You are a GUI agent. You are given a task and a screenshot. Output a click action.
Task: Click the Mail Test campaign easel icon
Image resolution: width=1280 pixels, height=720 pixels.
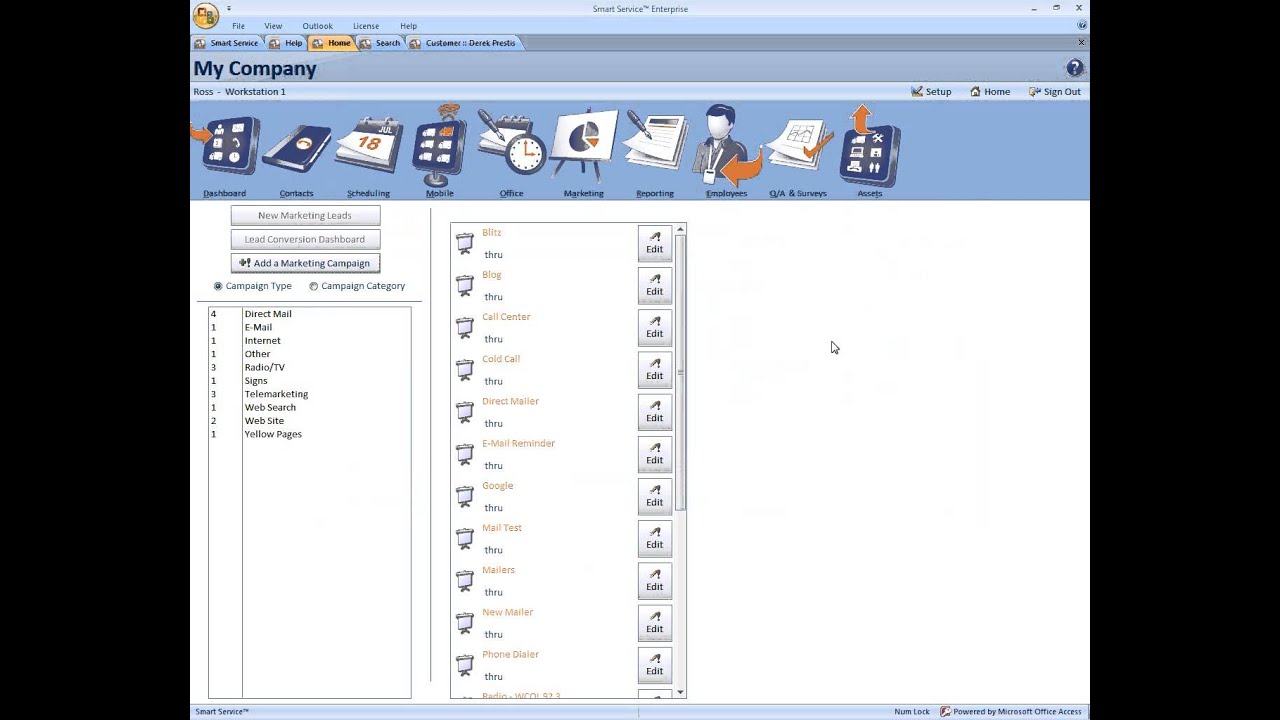click(x=465, y=537)
